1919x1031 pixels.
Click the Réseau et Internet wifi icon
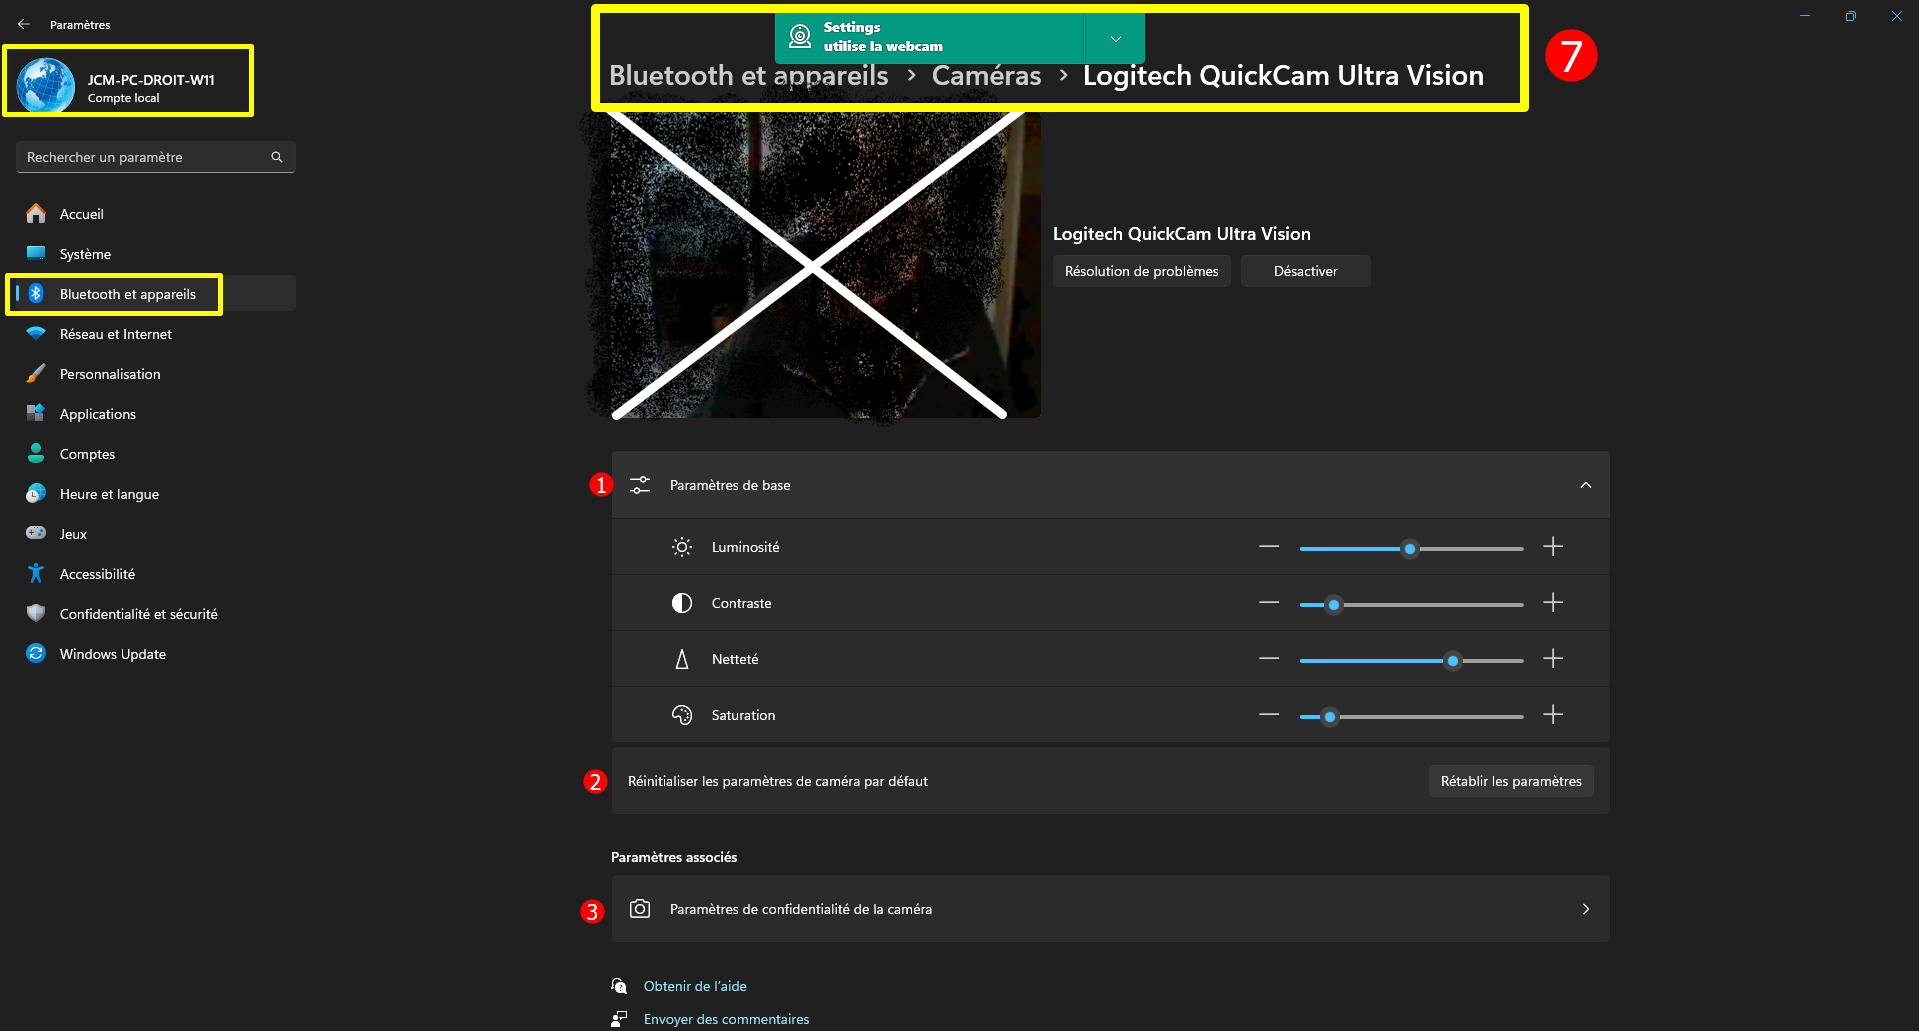coord(36,333)
